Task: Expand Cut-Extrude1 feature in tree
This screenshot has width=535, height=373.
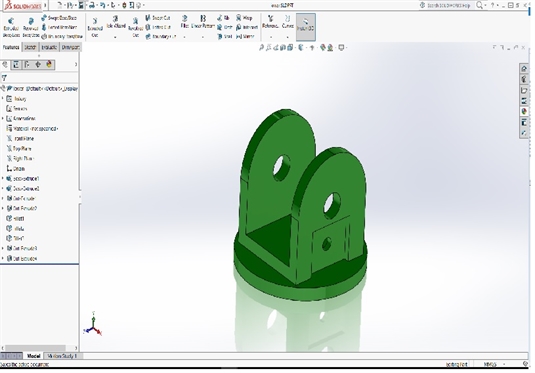Action: (3, 198)
